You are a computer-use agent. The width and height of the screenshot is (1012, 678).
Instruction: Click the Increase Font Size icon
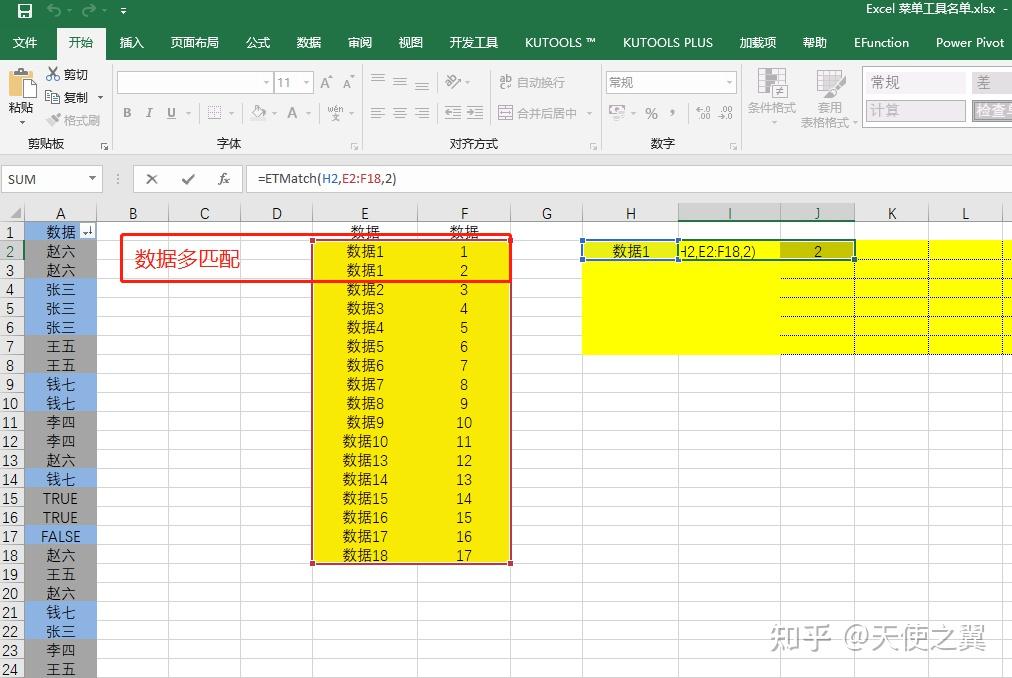(326, 82)
